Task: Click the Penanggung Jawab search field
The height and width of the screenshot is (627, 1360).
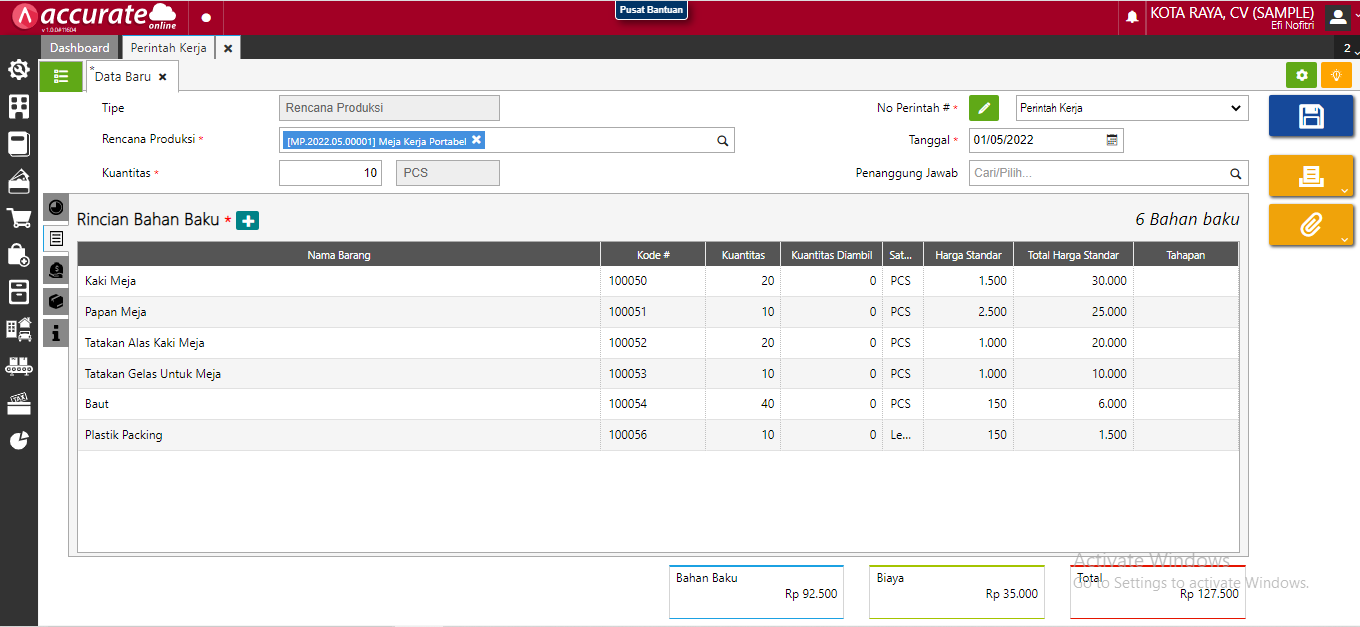Action: pos(1108,173)
